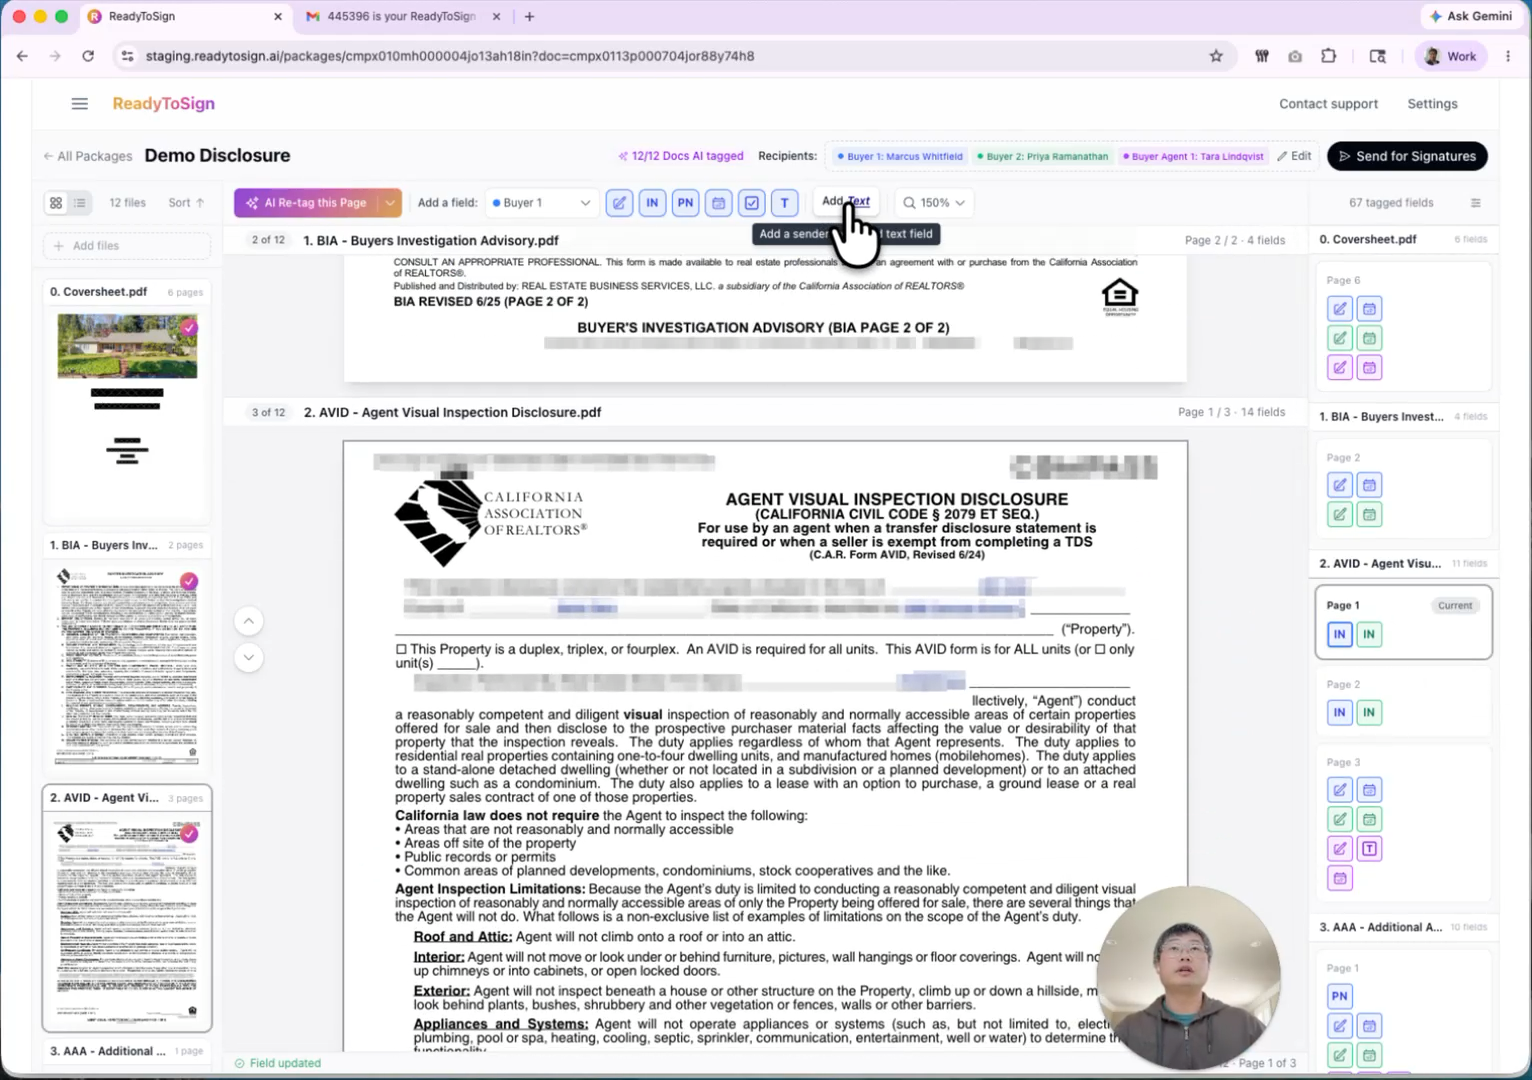Open tagged fields filter icon
Viewport: 1532px width, 1080px height.
click(x=1475, y=203)
